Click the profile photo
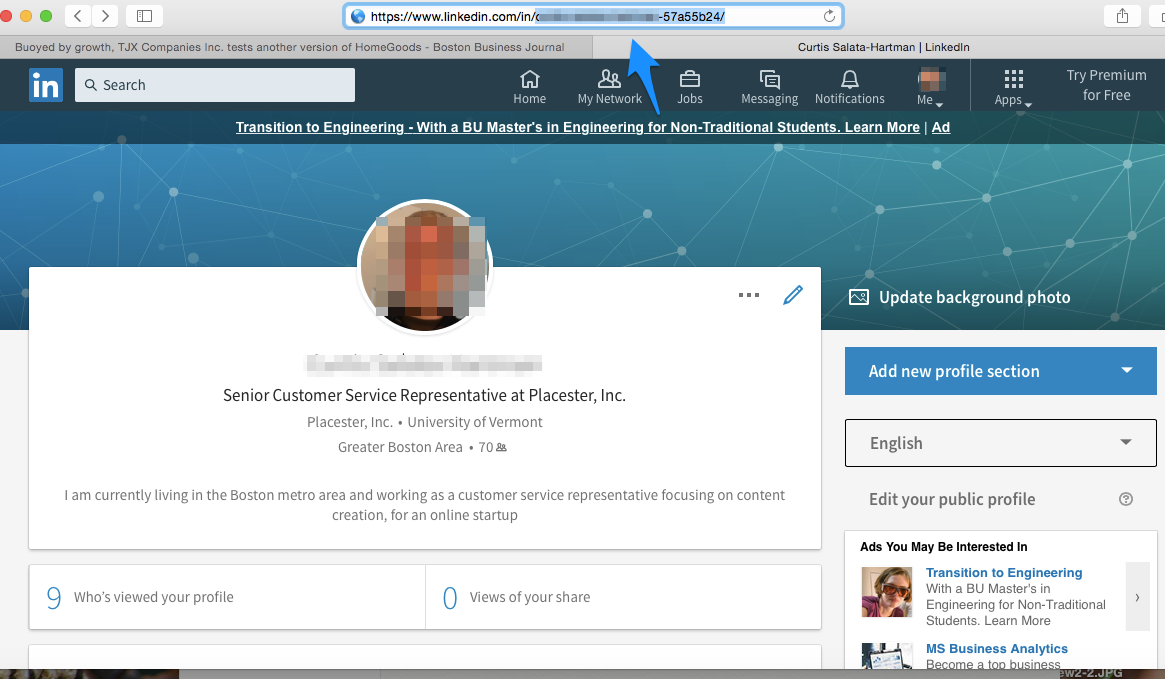Image resolution: width=1165 pixels, height=679 pixels. click(x=424, y=266)
